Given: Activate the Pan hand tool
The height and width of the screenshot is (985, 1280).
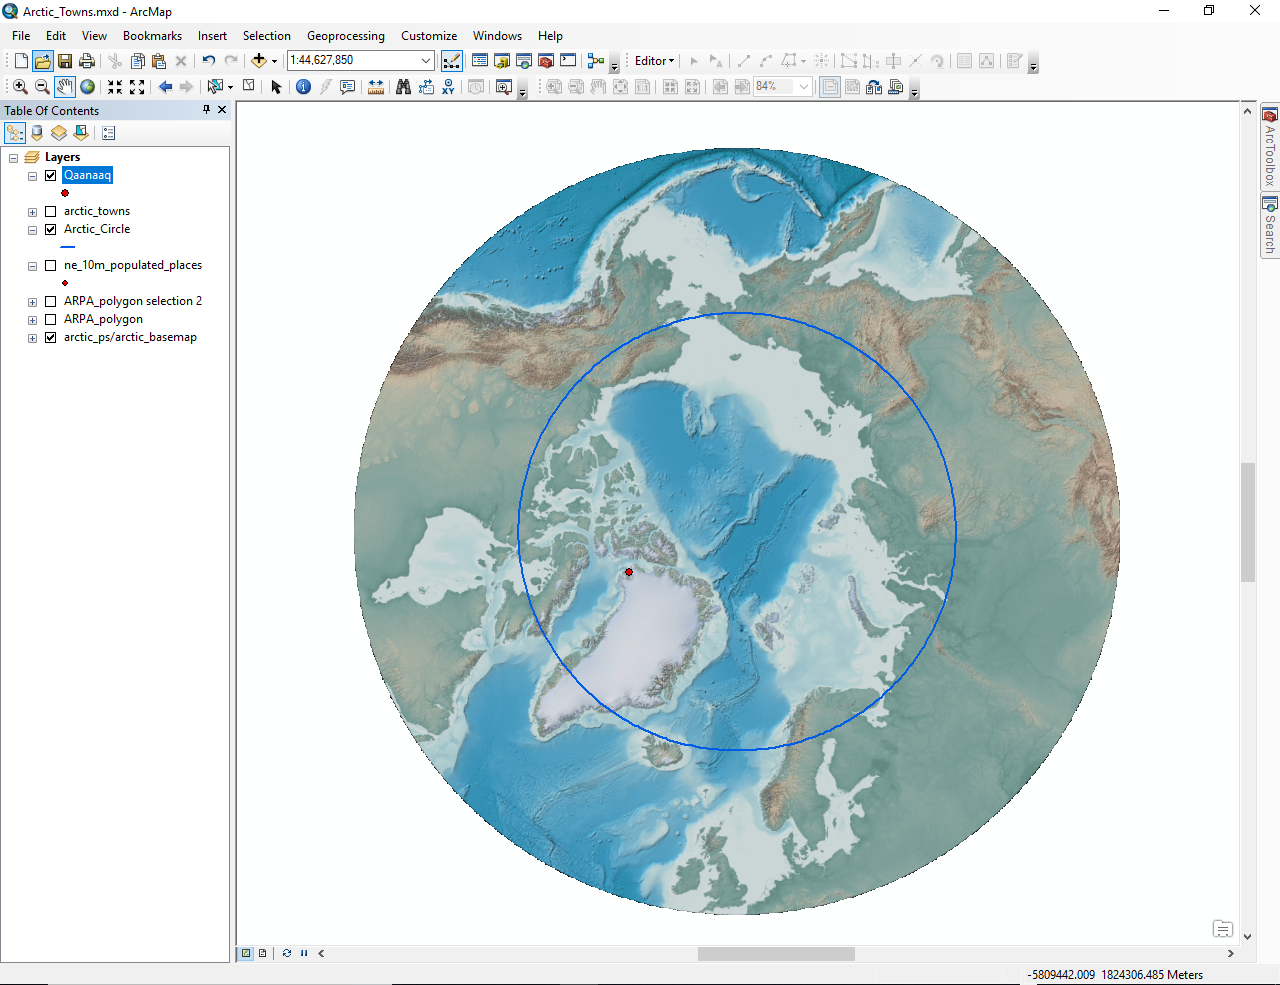Looking at the screenshot, I should click(65, 87).
